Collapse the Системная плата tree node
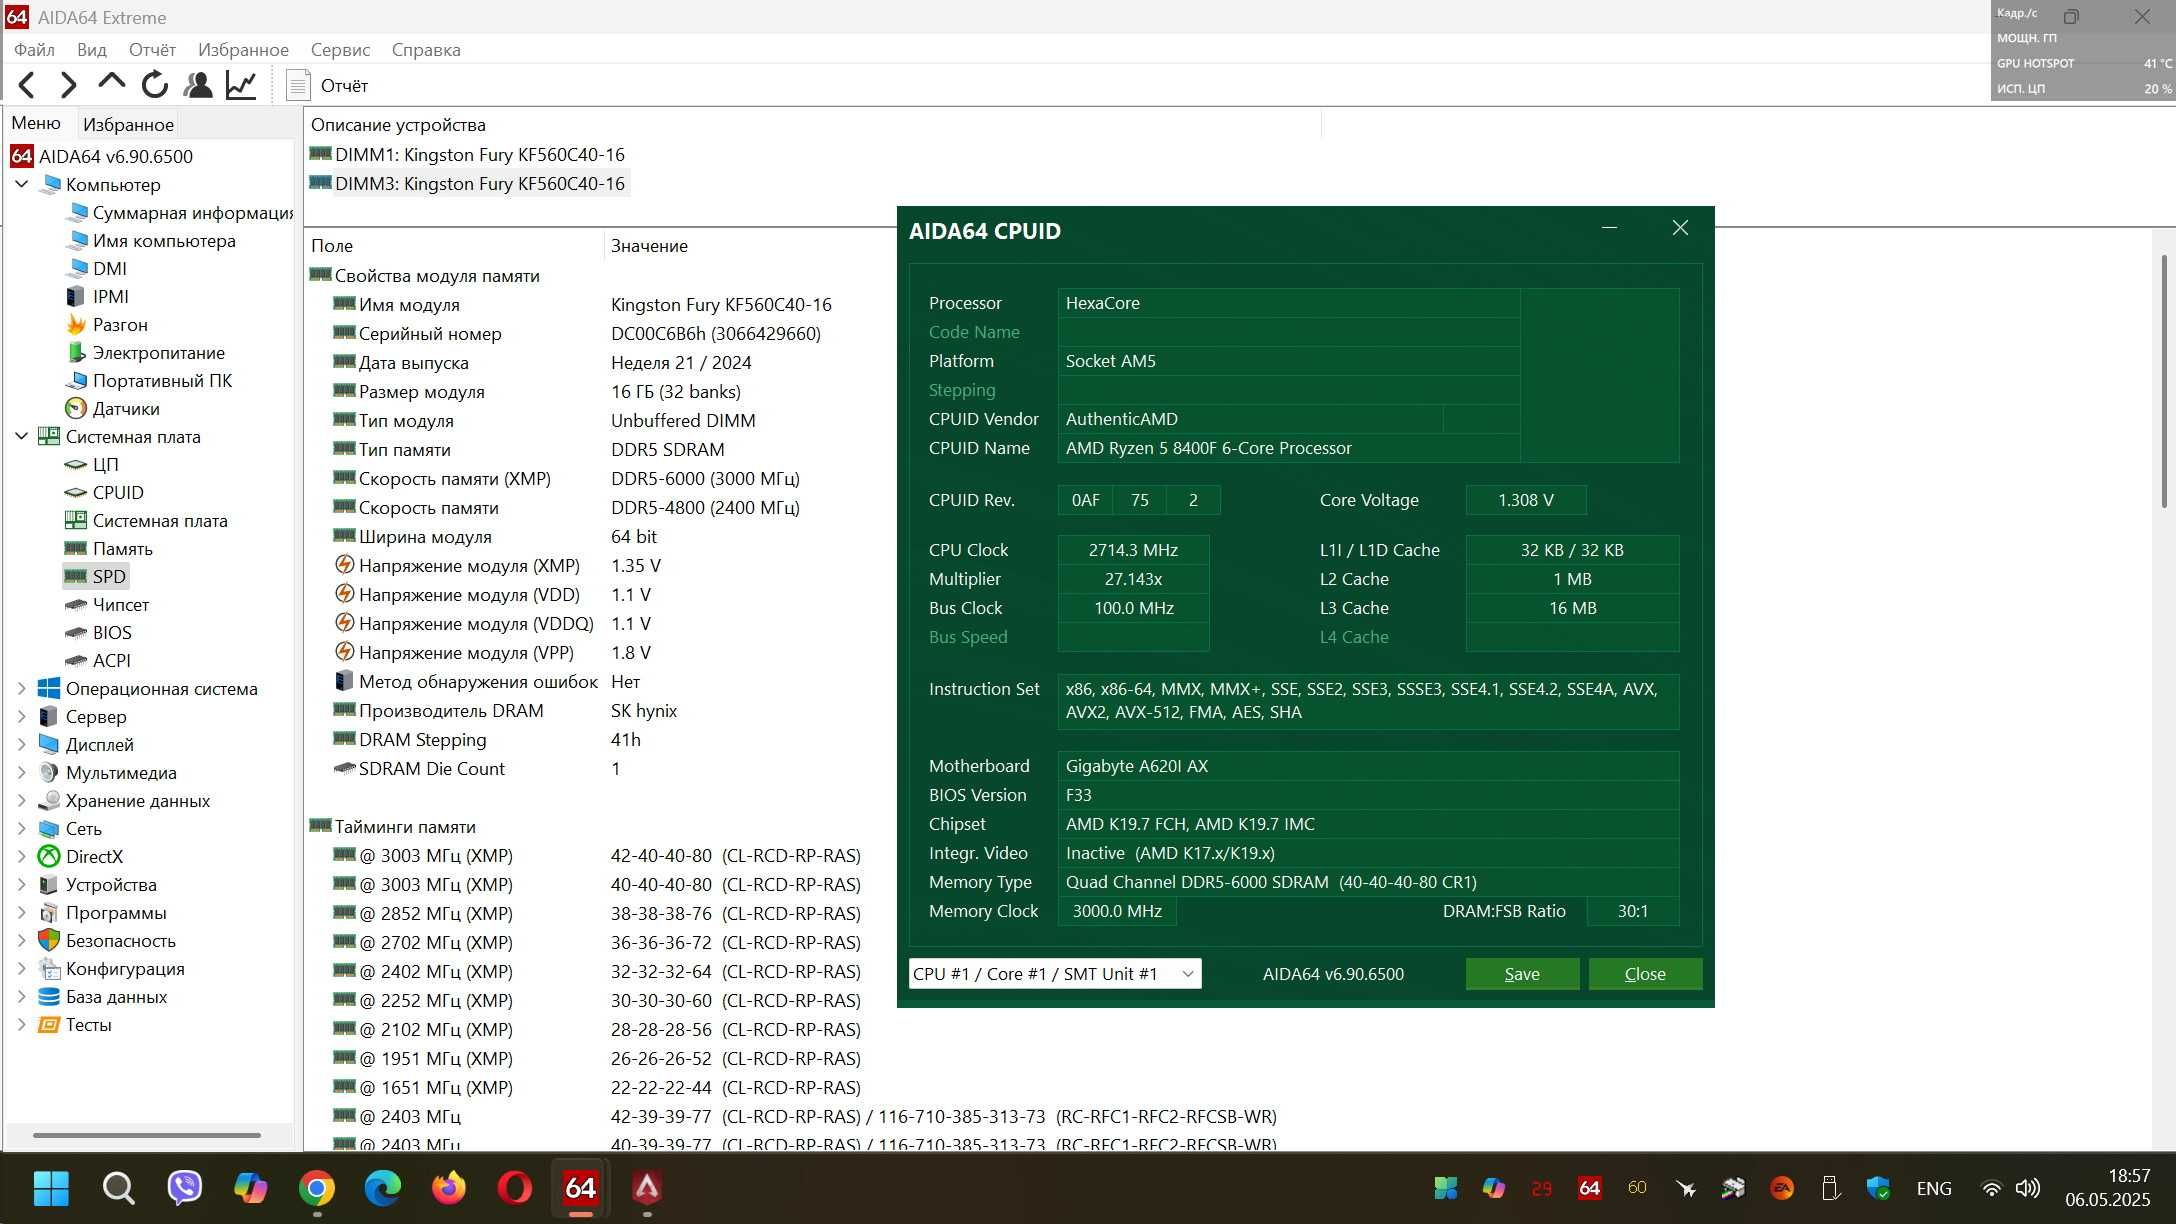The height and width of the screenshot is (1224, 2176). (x=21, y=436)
